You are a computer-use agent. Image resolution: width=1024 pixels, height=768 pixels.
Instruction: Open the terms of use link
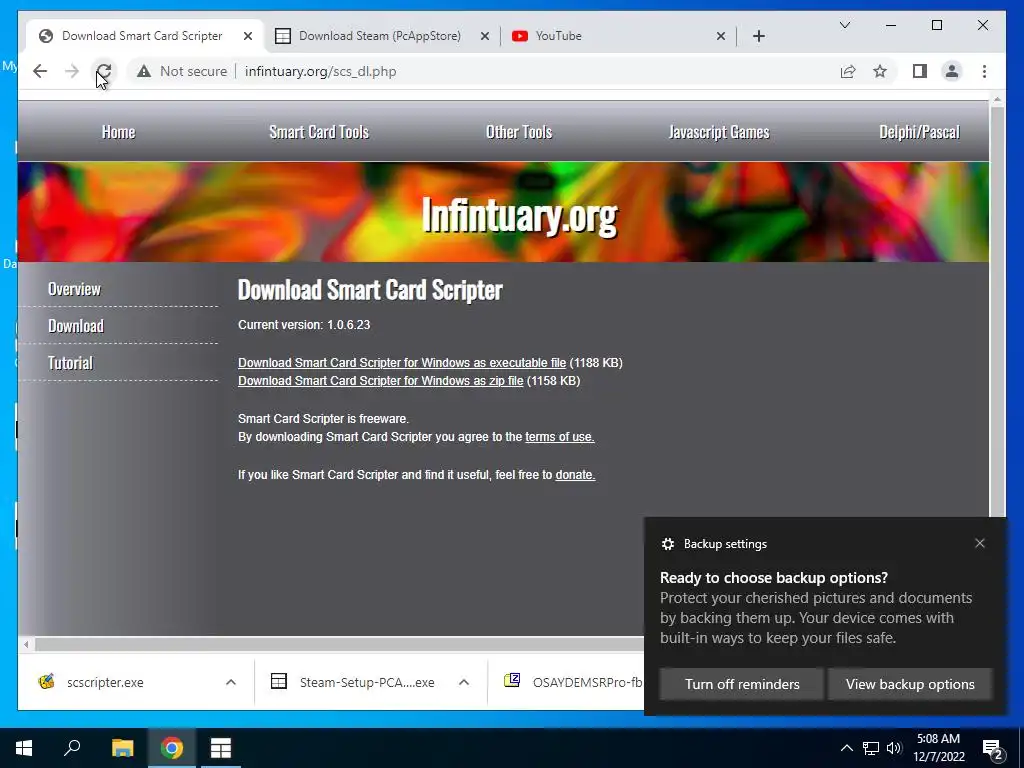coord(560,437)
